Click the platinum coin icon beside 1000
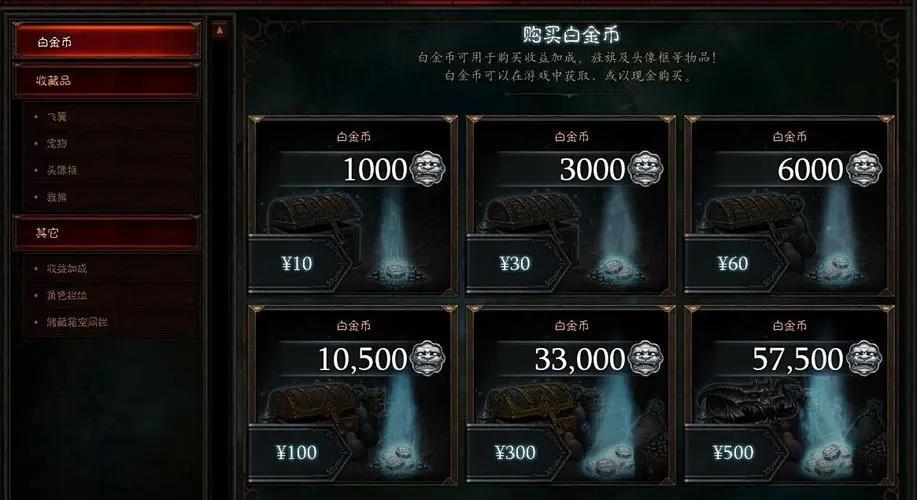The width and height of the screenshot is (917, 500). [428, 169]
